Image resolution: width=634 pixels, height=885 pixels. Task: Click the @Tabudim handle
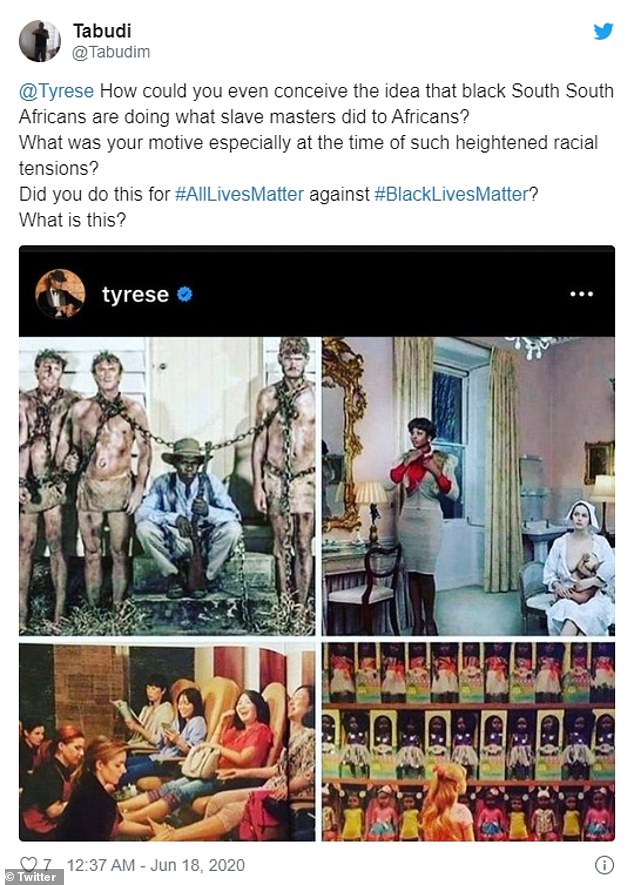point(111,52)
